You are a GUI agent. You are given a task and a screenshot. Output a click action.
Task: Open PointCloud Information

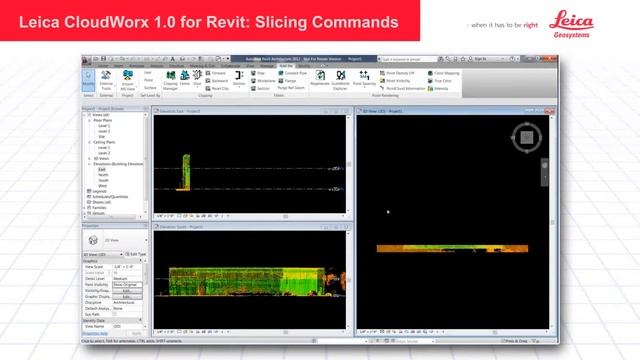point(402,88)
